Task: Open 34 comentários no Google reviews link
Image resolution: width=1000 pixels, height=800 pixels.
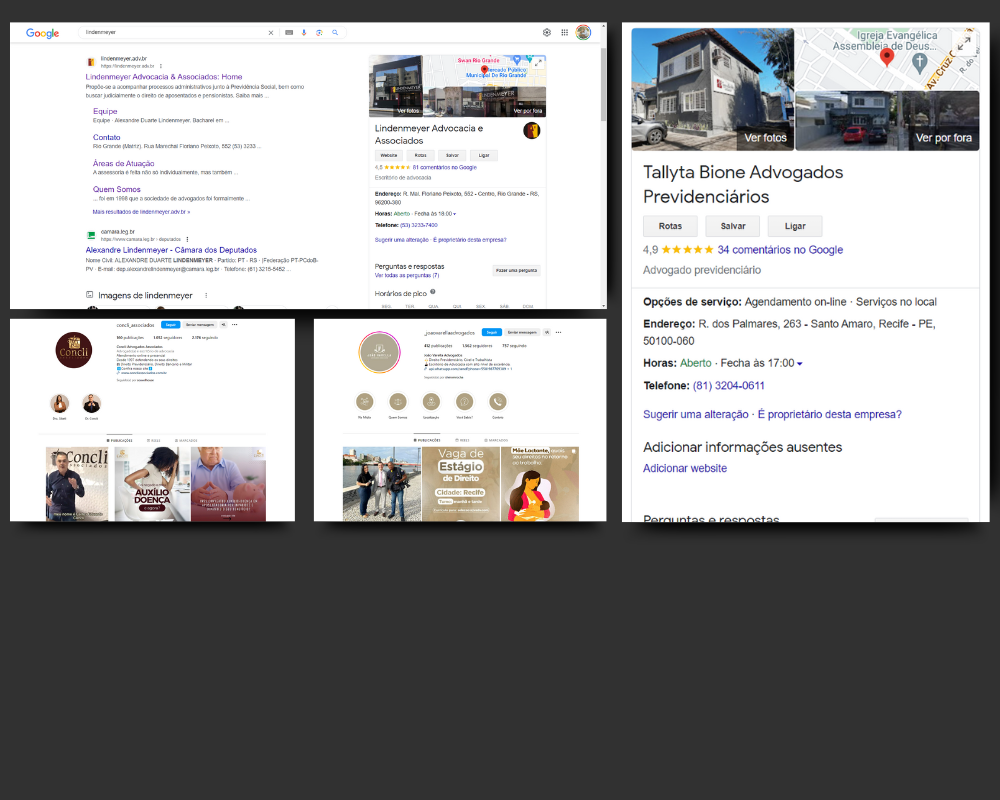Action: coord(780,250)
